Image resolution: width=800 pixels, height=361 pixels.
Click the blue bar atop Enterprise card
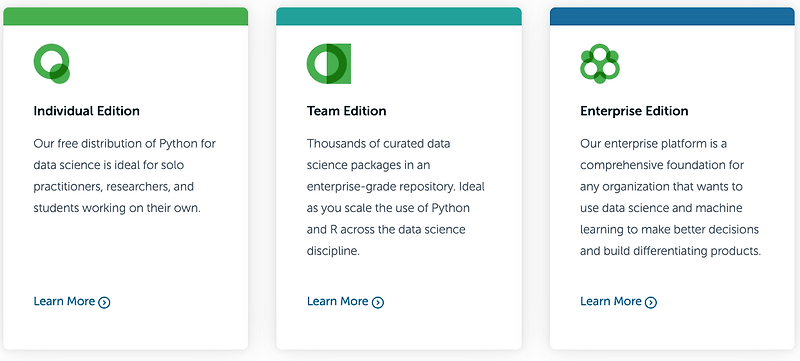click(672, 16)
